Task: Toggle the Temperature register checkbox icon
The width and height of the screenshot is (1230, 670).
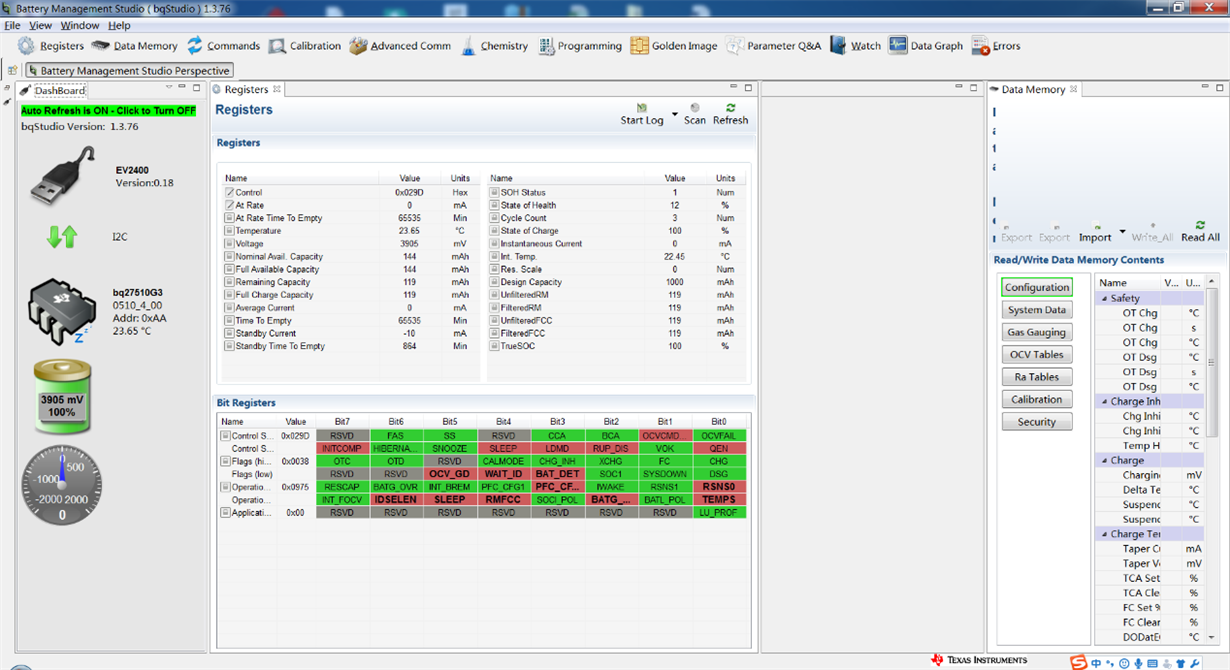Action: pos(229,231)
